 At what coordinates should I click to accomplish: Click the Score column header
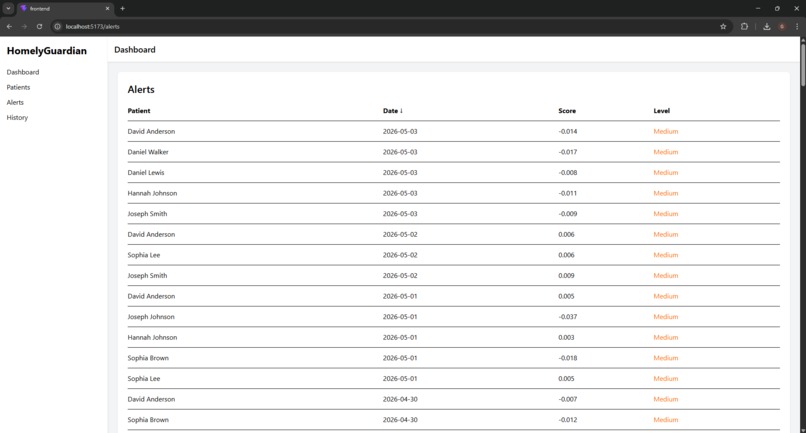pyautogui.click(x=567, y=111)
